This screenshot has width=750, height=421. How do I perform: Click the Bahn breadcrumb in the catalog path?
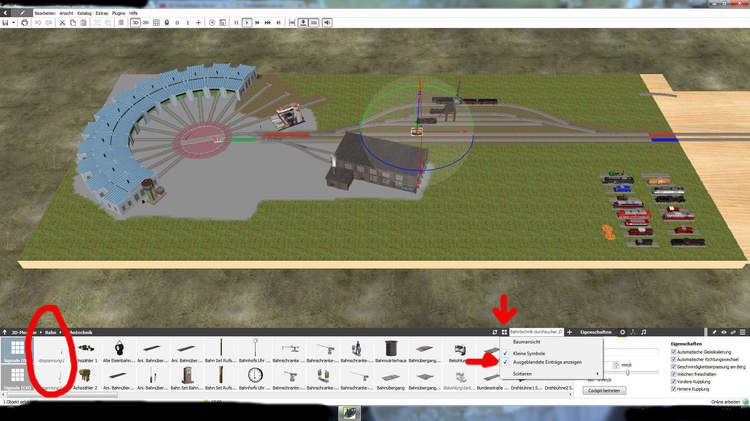tap(51, 332)
